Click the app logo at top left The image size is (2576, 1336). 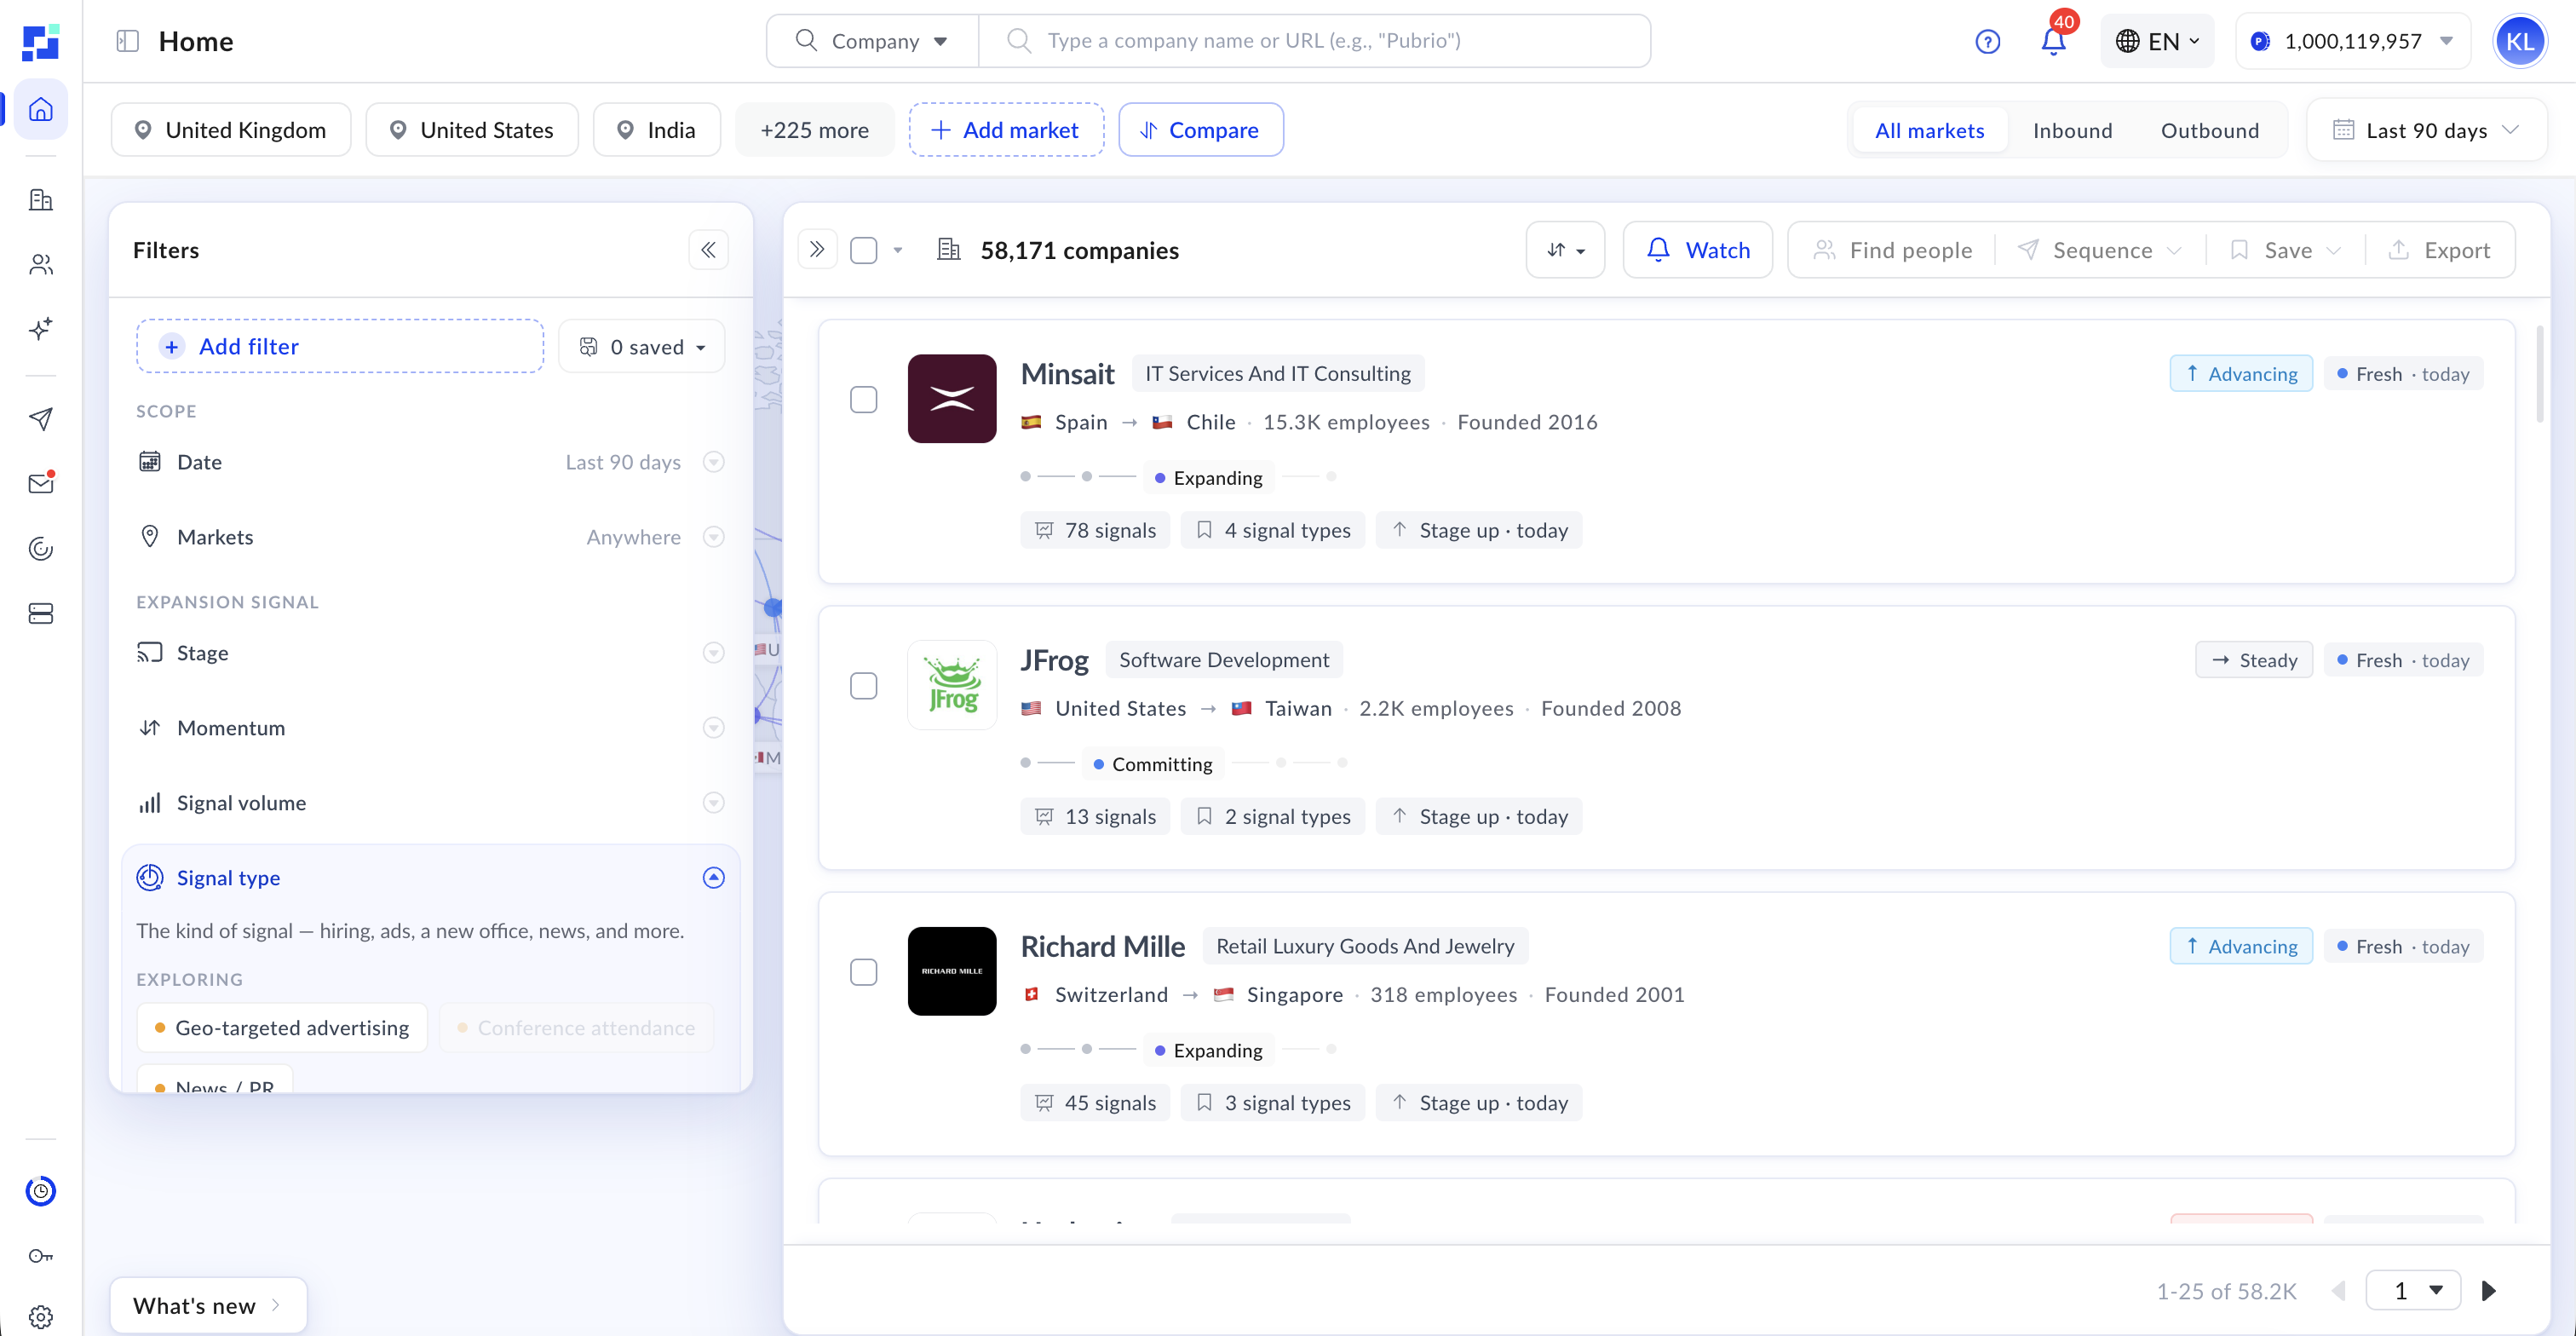41,42
